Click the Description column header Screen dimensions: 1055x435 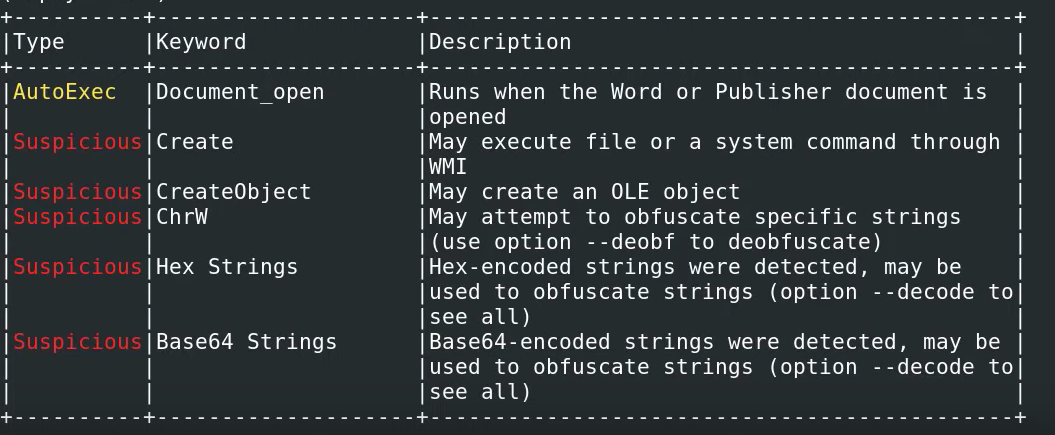[x=500, y=42]
